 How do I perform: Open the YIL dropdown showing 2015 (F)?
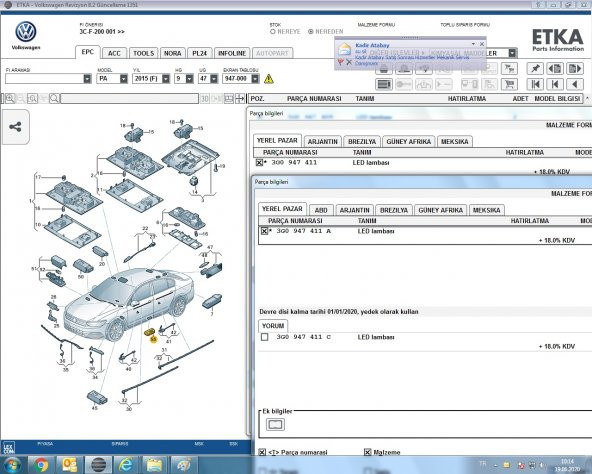[166, 79]
